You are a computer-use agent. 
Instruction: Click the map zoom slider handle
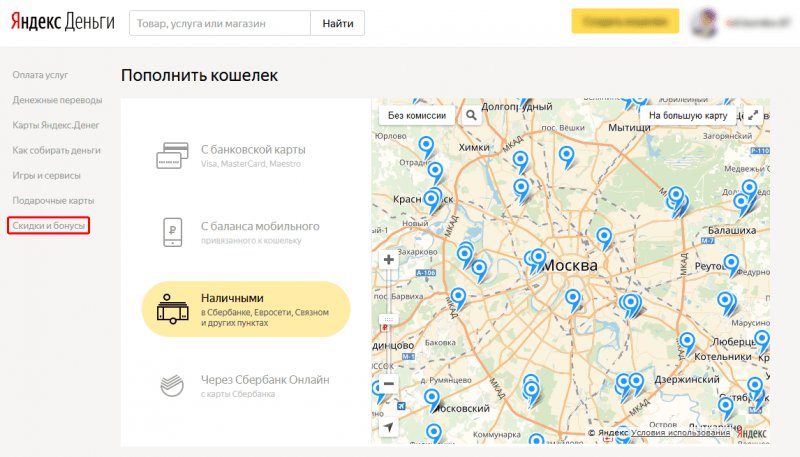coord(389,320)
